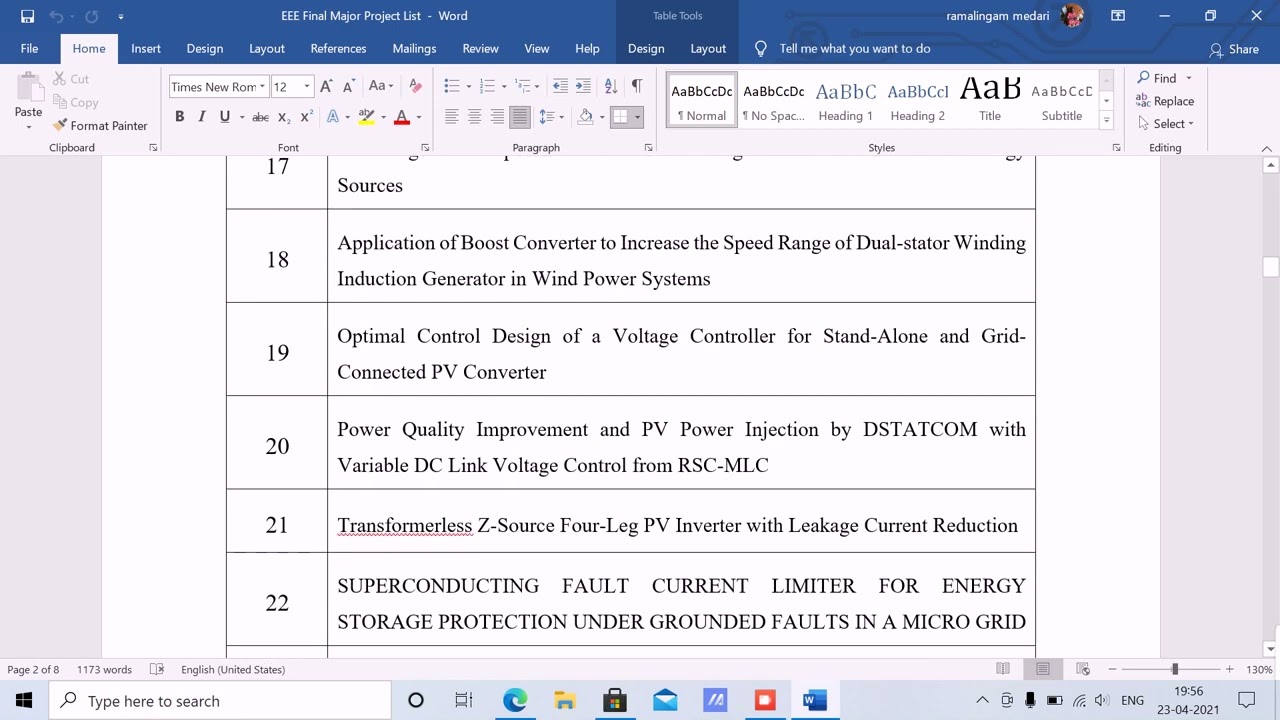The width and height of the screenshot is (1280, 720).
Task: Open the File tab
Action: click(29, 48)
